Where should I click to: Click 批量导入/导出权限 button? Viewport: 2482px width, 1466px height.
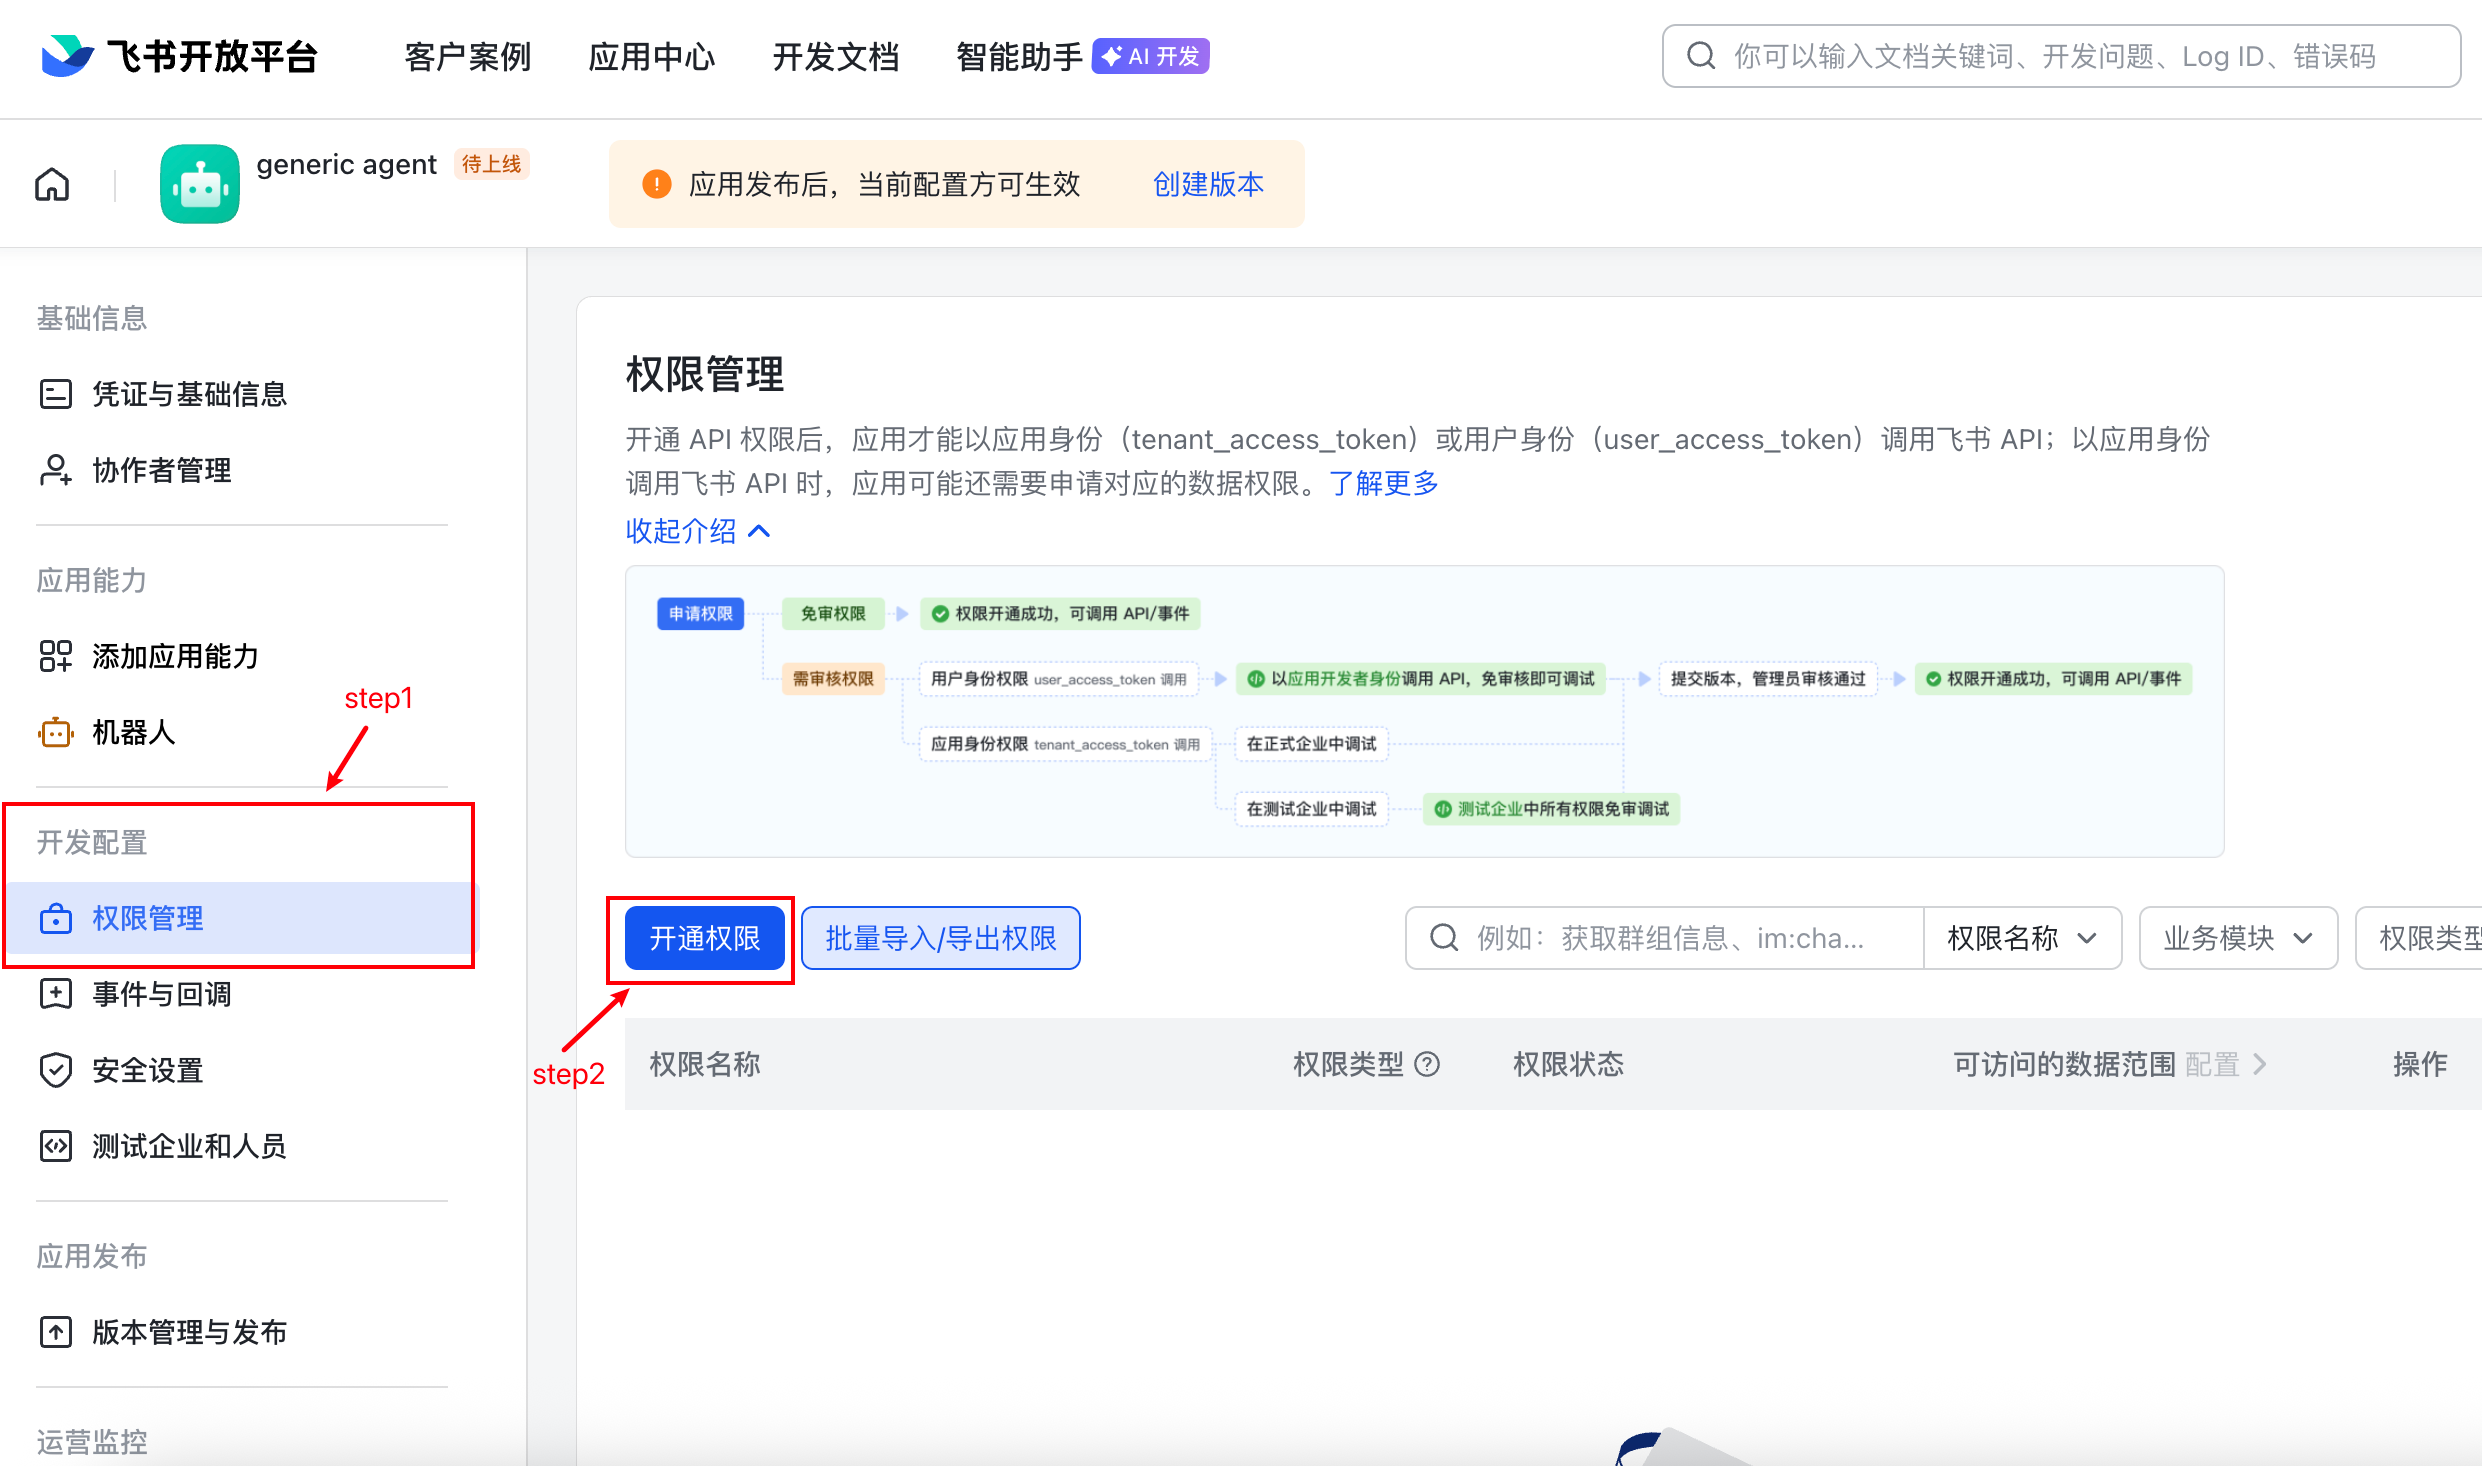(x=940, y=938)
